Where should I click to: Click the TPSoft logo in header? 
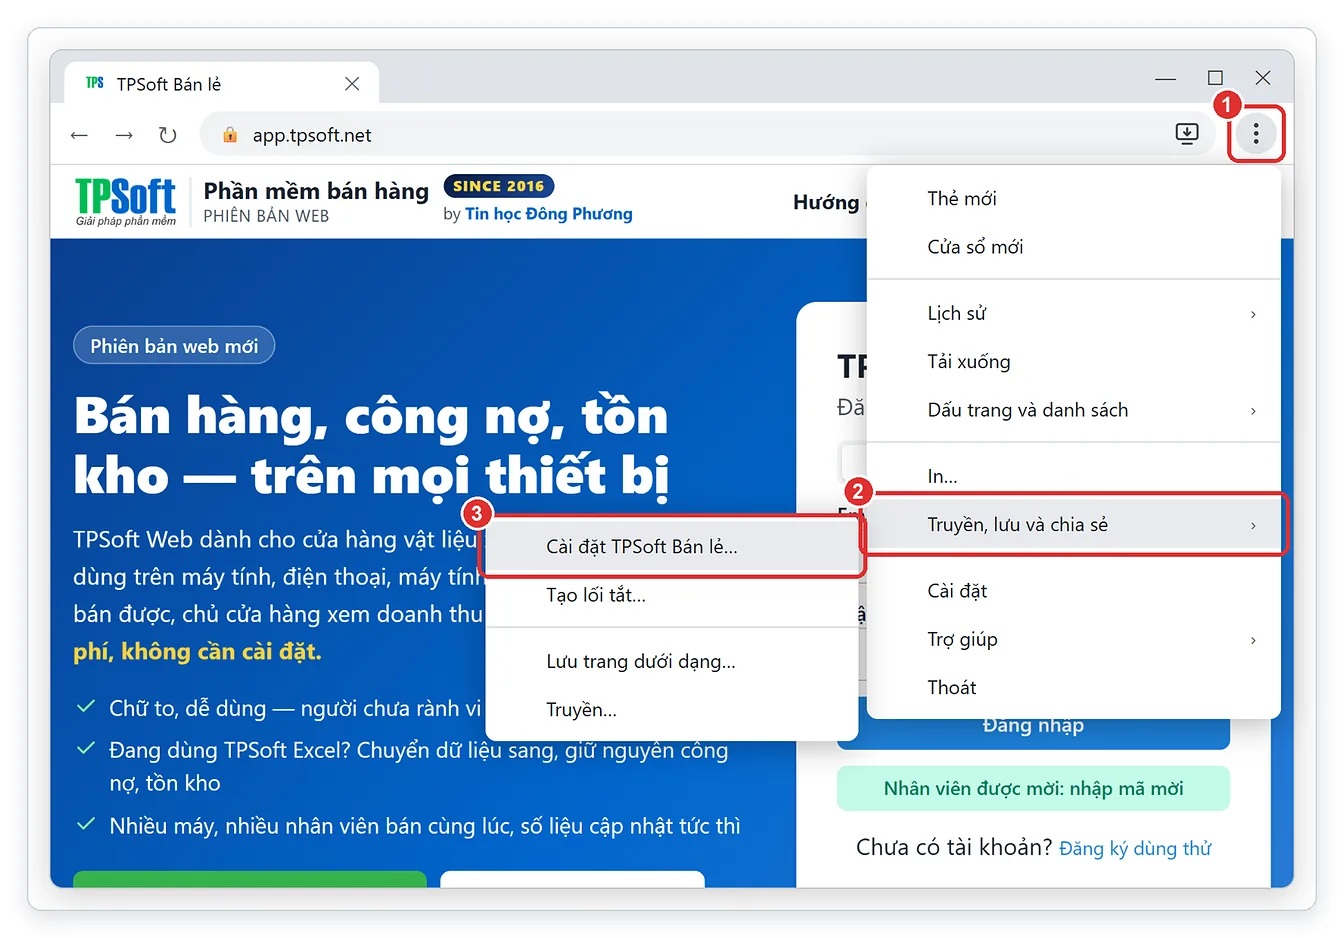126,201
